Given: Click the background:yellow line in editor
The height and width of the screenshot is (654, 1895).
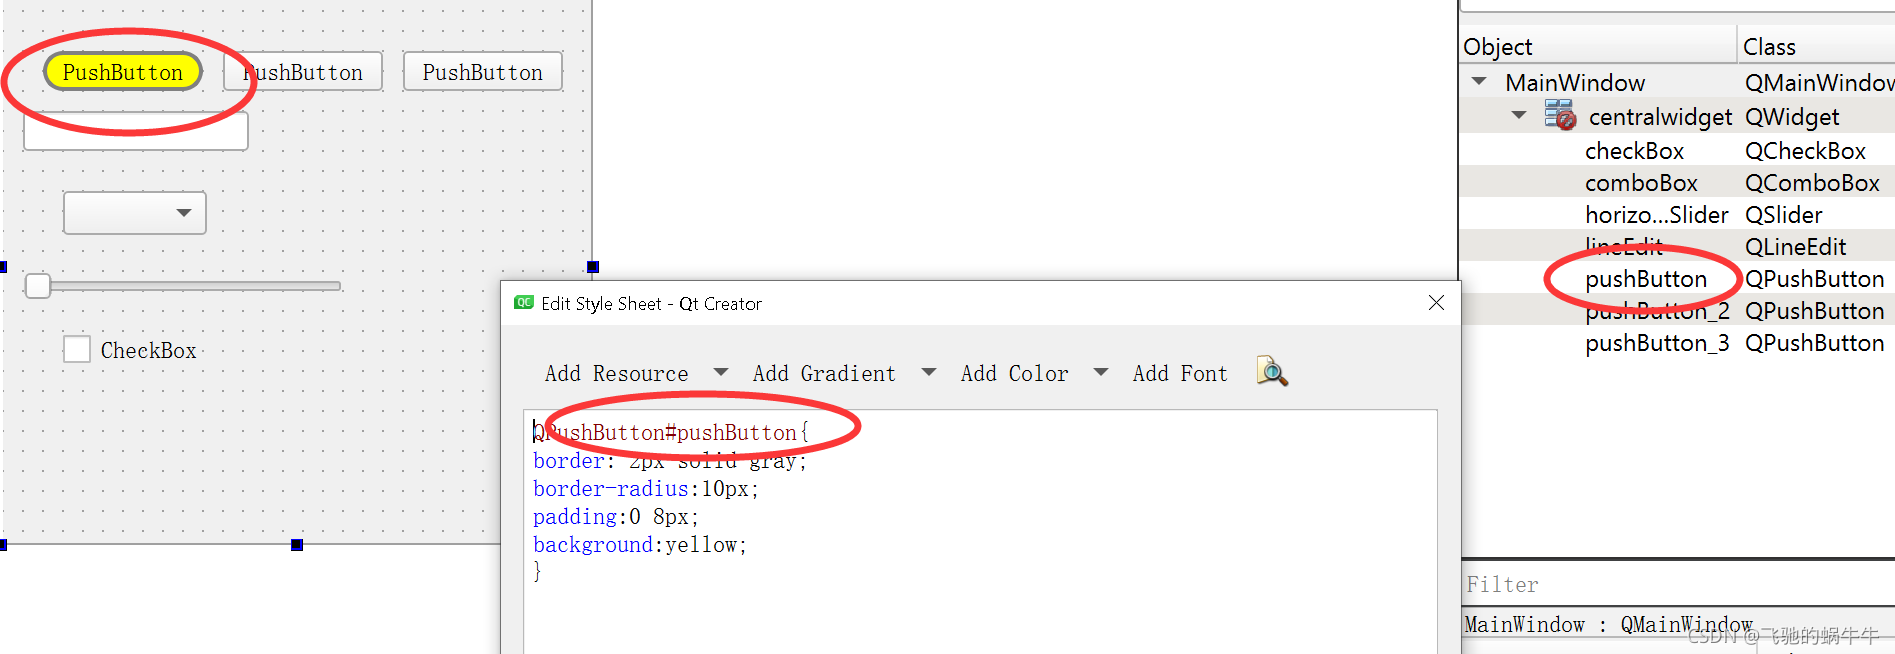Looking at the screenshot, I should 640,545.
